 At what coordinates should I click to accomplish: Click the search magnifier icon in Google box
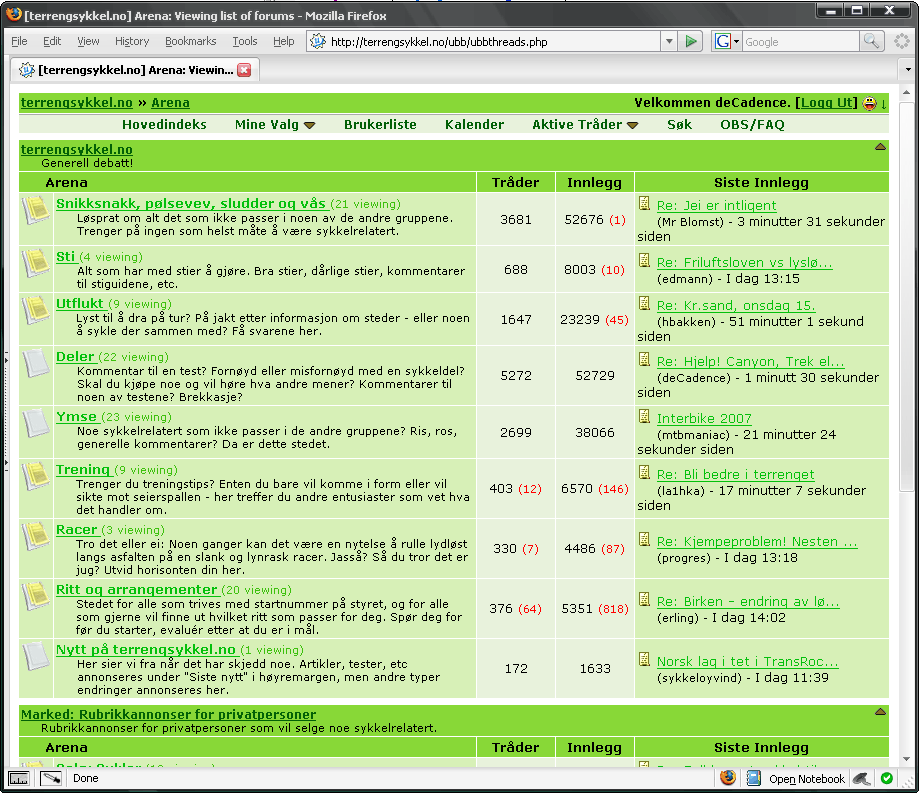(871, 41)
